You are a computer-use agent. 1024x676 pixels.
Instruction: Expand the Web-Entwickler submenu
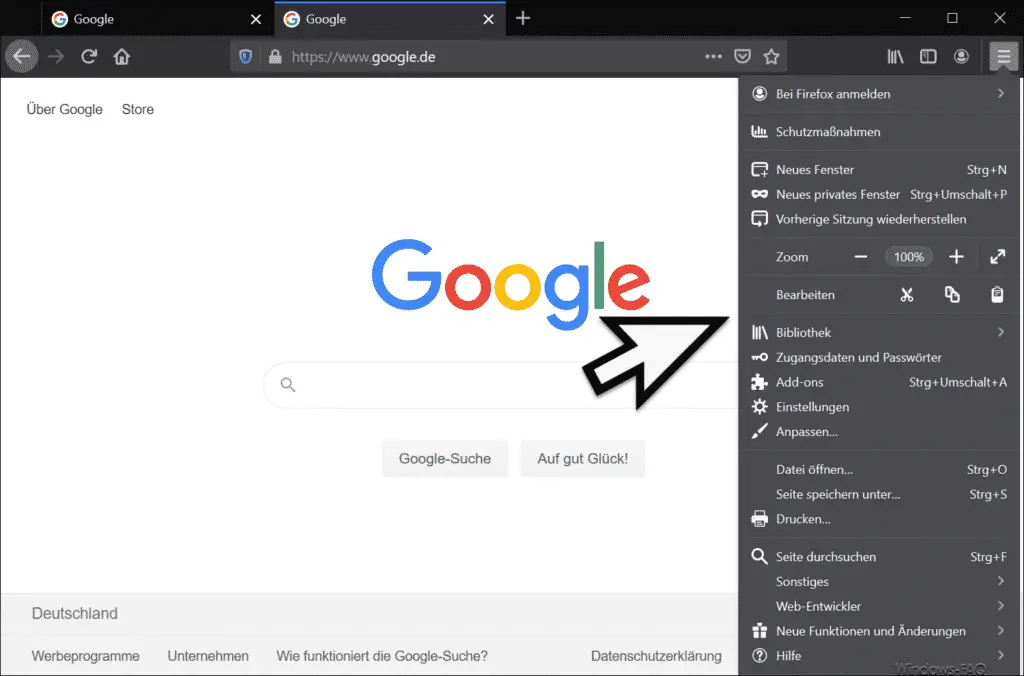click(879, 607)
